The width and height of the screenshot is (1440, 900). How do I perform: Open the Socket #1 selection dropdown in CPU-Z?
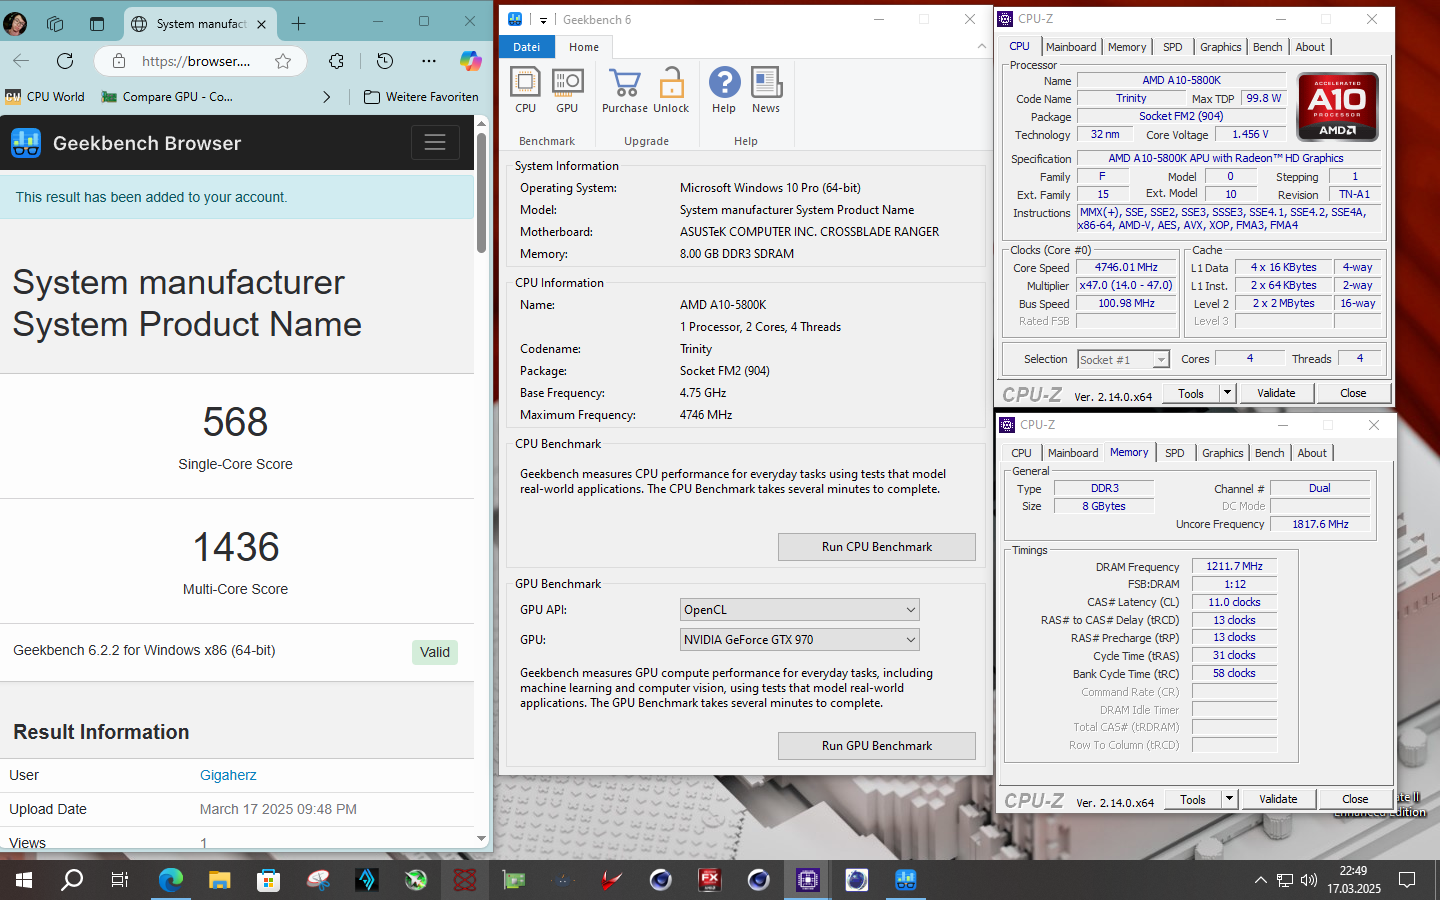point(1123,360)
